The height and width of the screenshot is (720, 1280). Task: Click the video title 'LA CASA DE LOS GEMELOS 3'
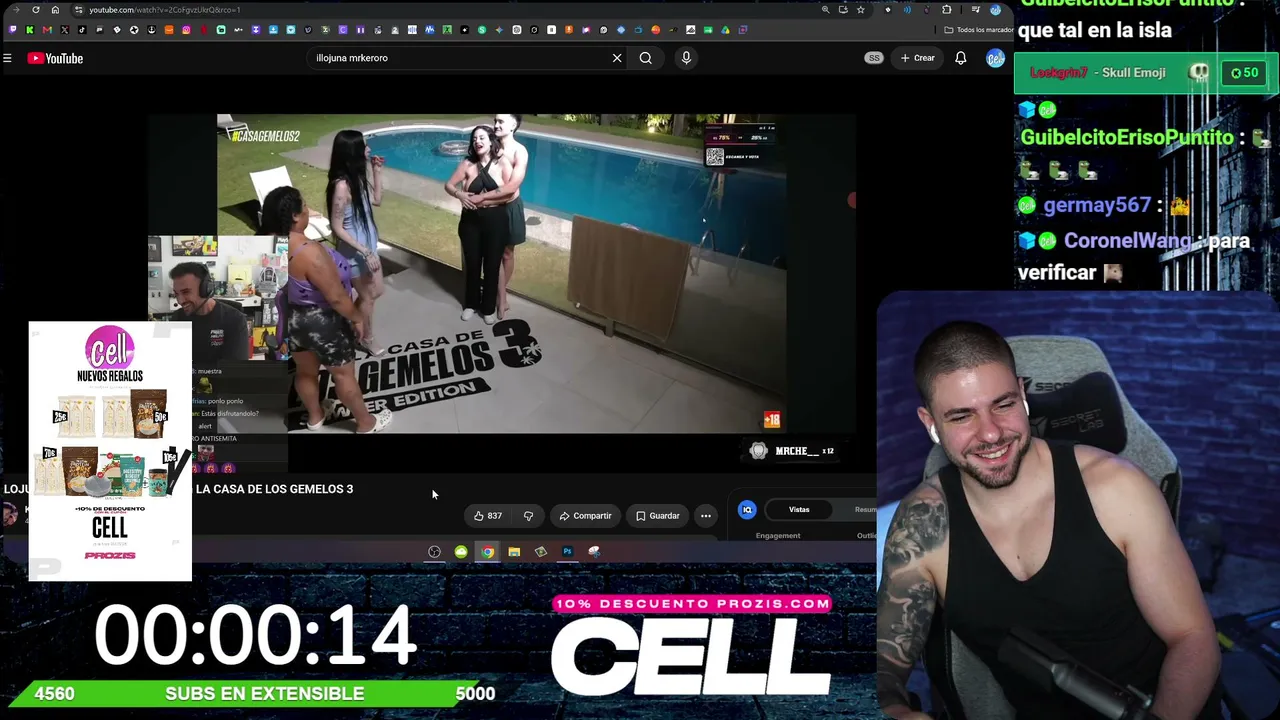coord(274,489)
